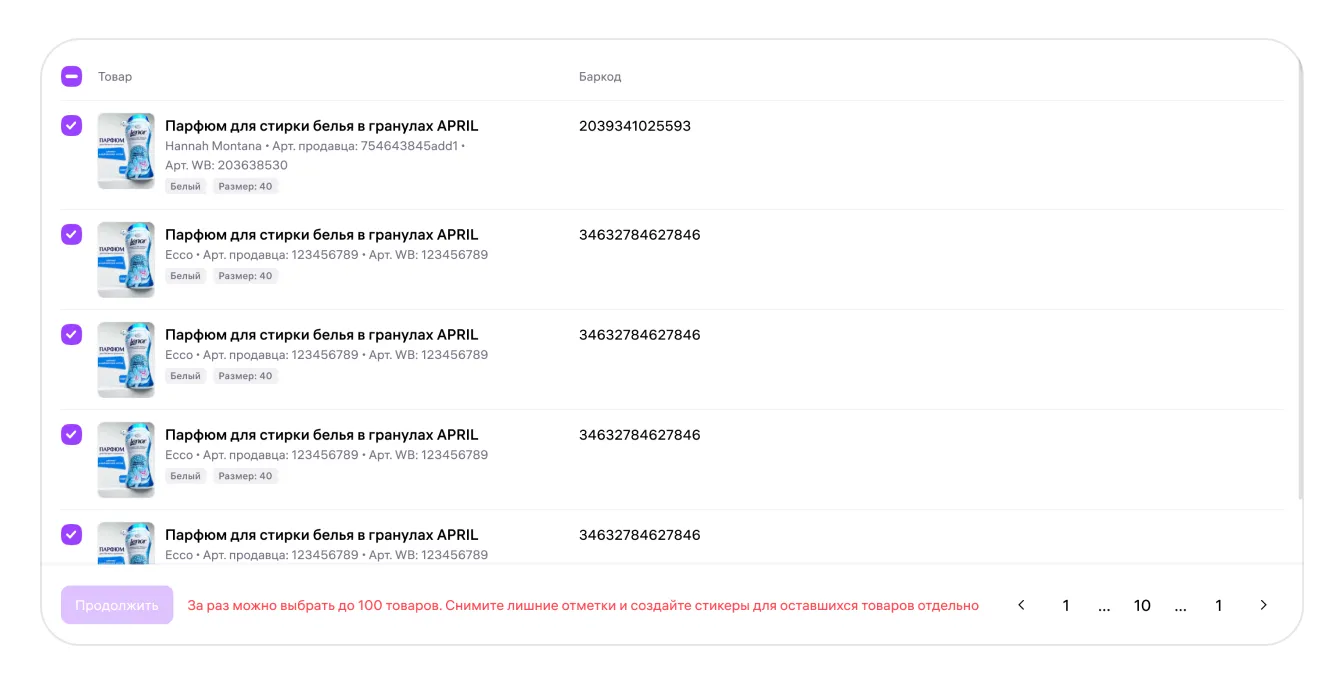Select first page number 1 in pagination

(x=1066, y=605)
